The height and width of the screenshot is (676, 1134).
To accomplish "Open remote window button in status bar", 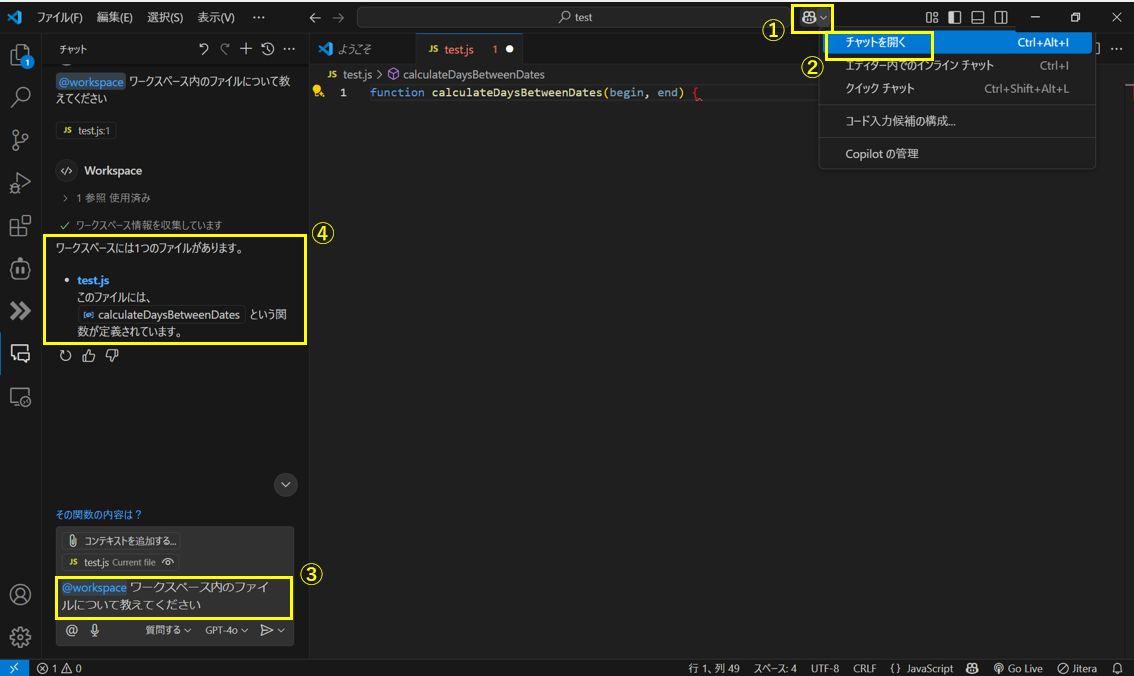I will pos(14,668).
